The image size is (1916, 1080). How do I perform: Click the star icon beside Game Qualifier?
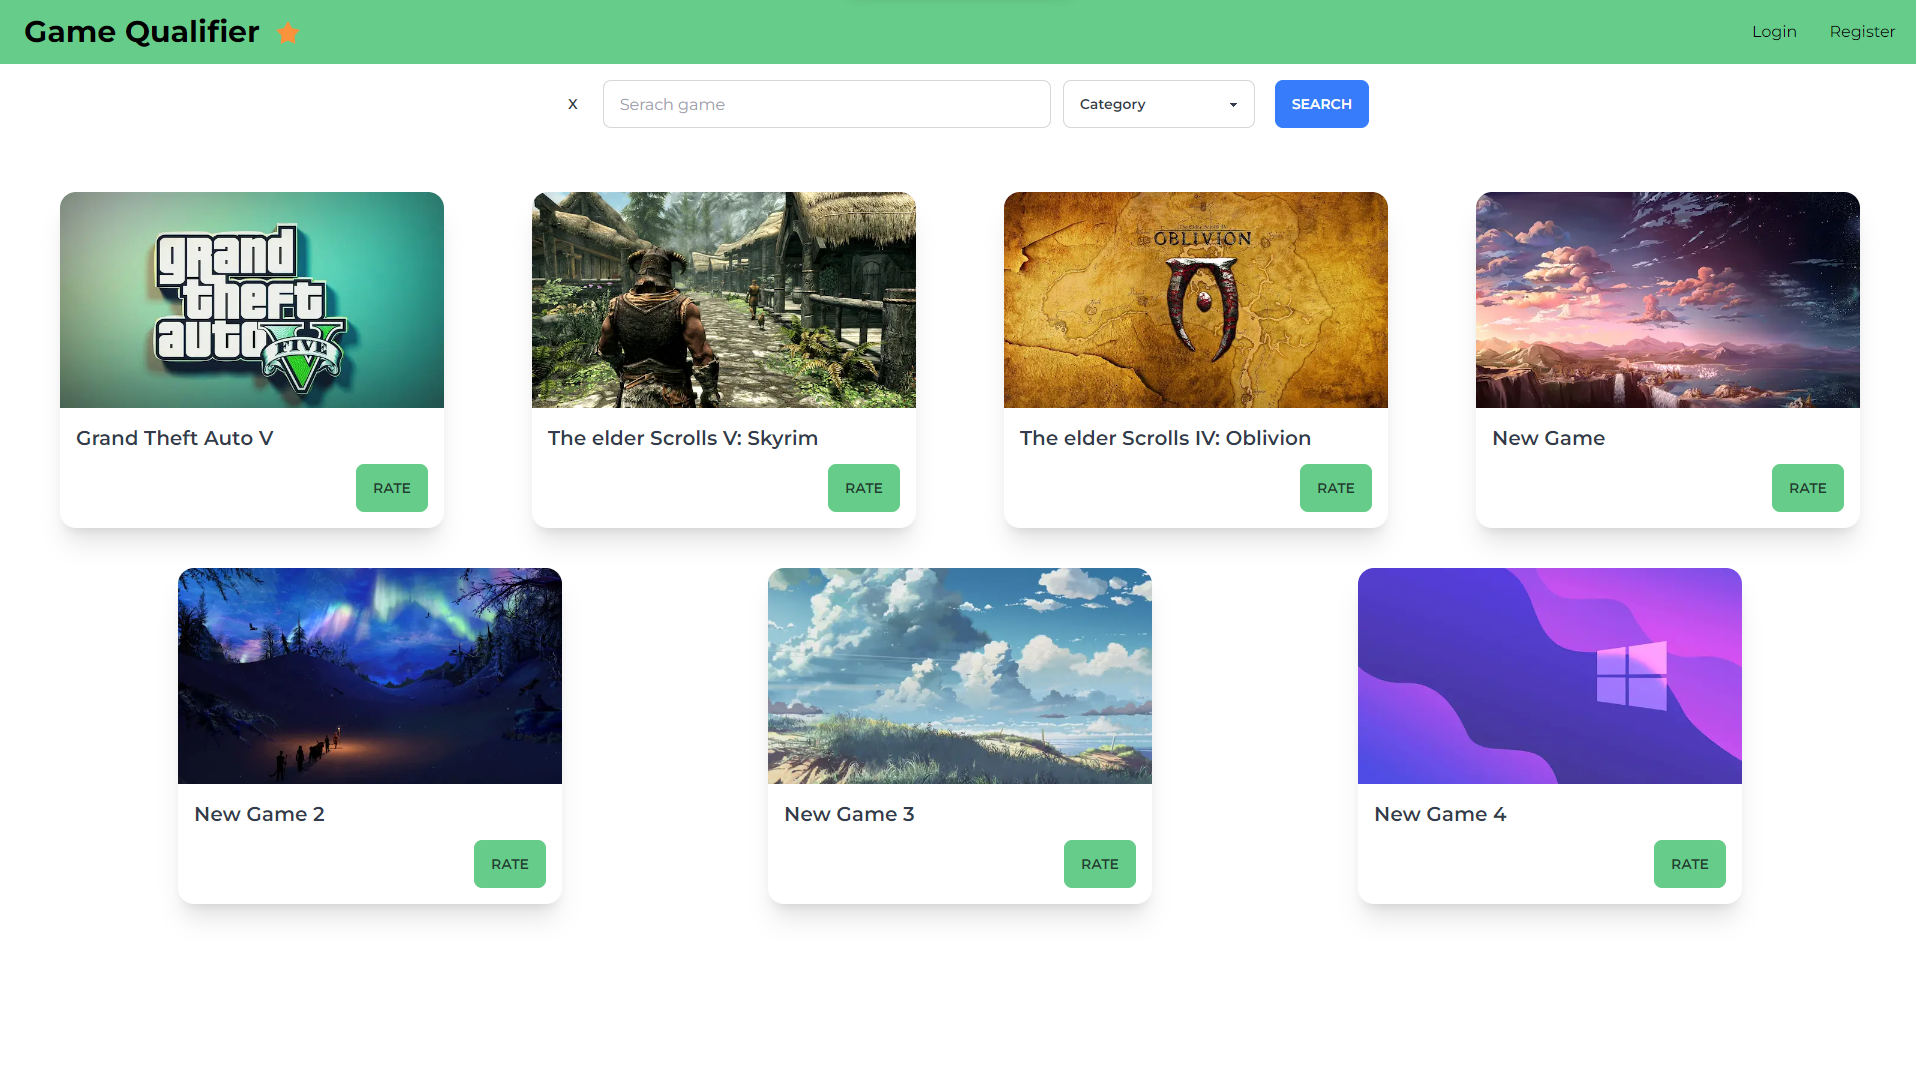coord(289,33)
